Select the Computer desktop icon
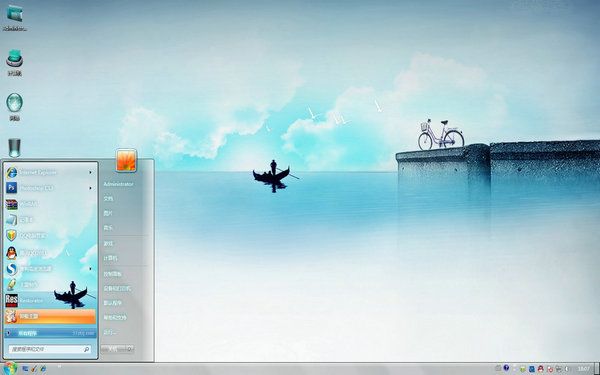Viewport: 600px width, 375px height. (x=15, y=62)
